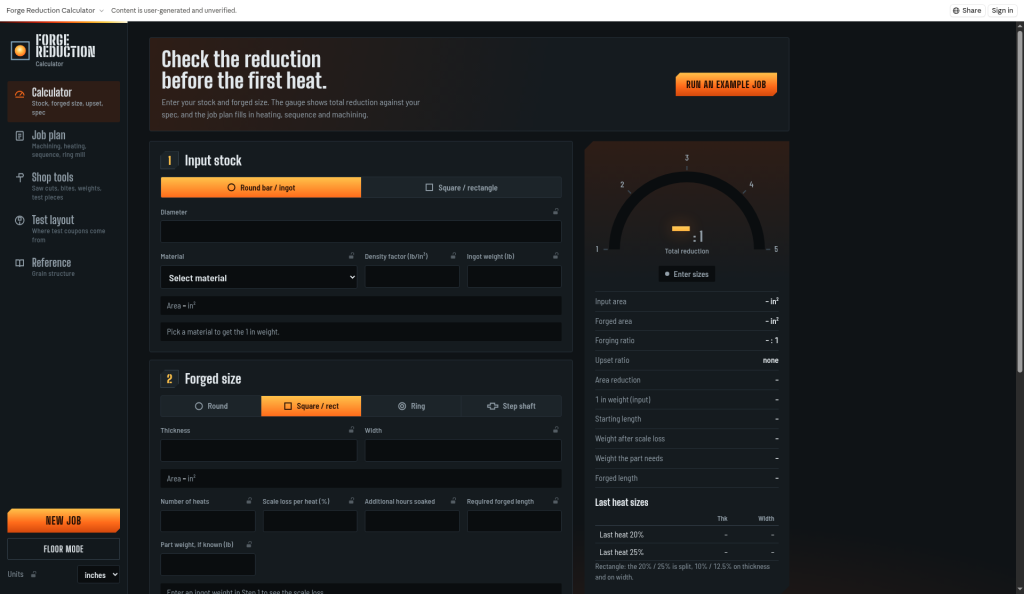Click 'Pick a material' hint text

[x=223, y=332]
